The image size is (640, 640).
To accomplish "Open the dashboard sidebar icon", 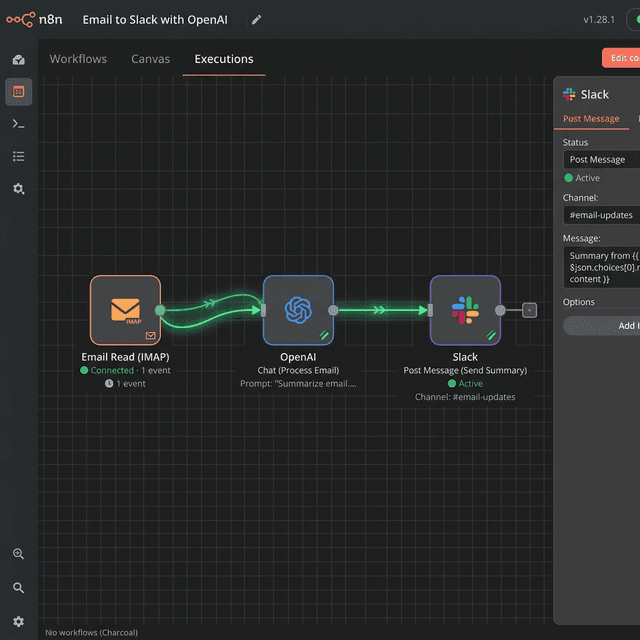I will click(18, 60).
